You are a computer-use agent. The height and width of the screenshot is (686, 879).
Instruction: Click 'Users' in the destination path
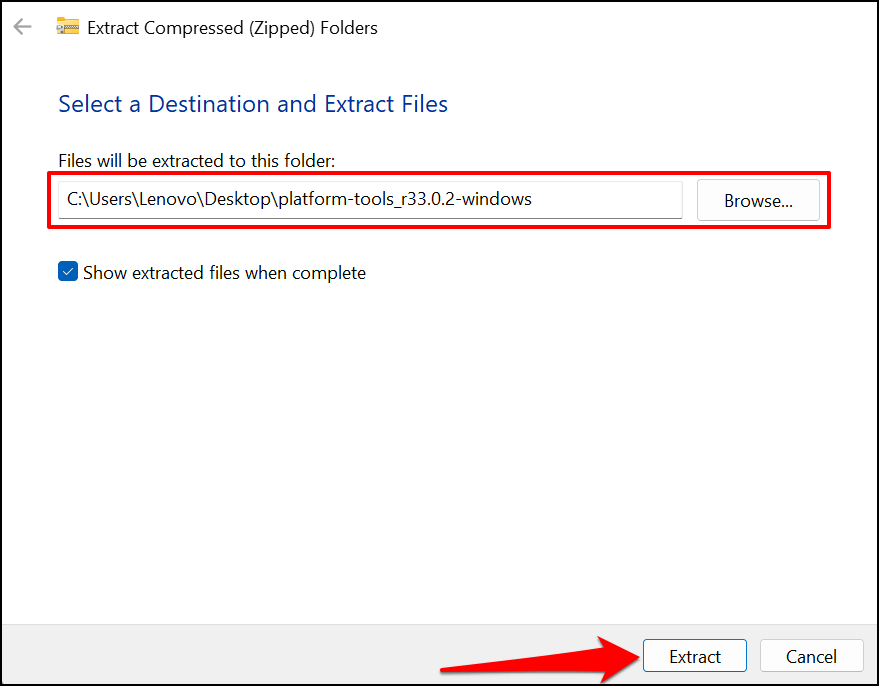111,199
